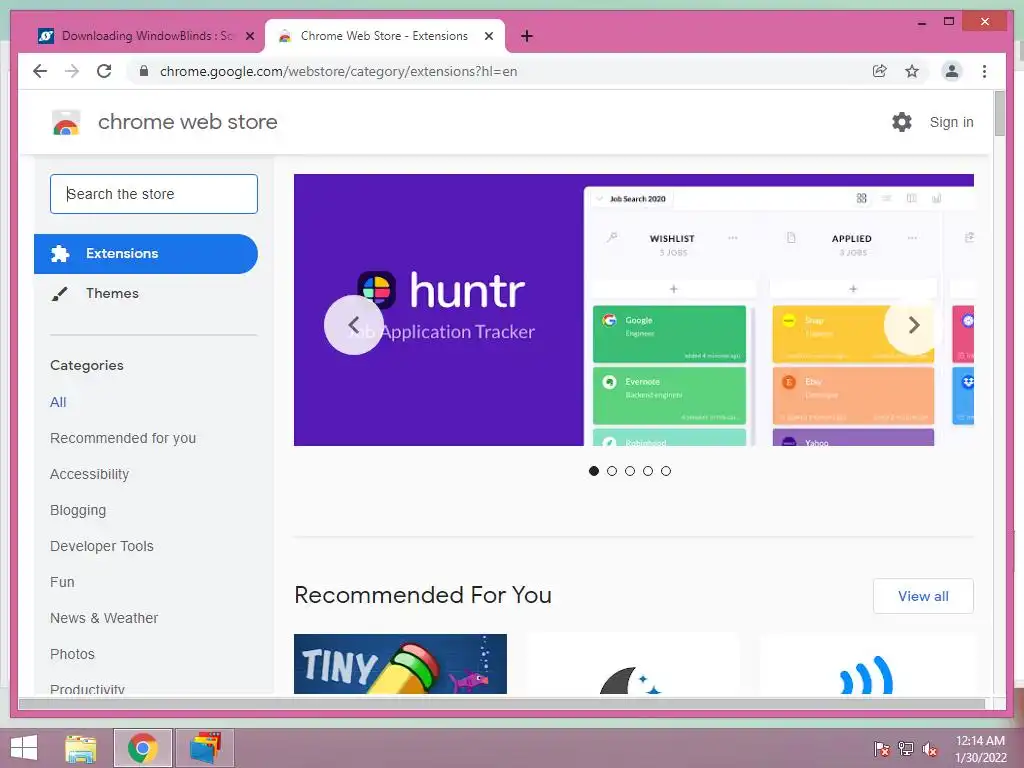This screenshot has height=768, width=1024.
Task: Choose the Fun category
Action: 62,582
